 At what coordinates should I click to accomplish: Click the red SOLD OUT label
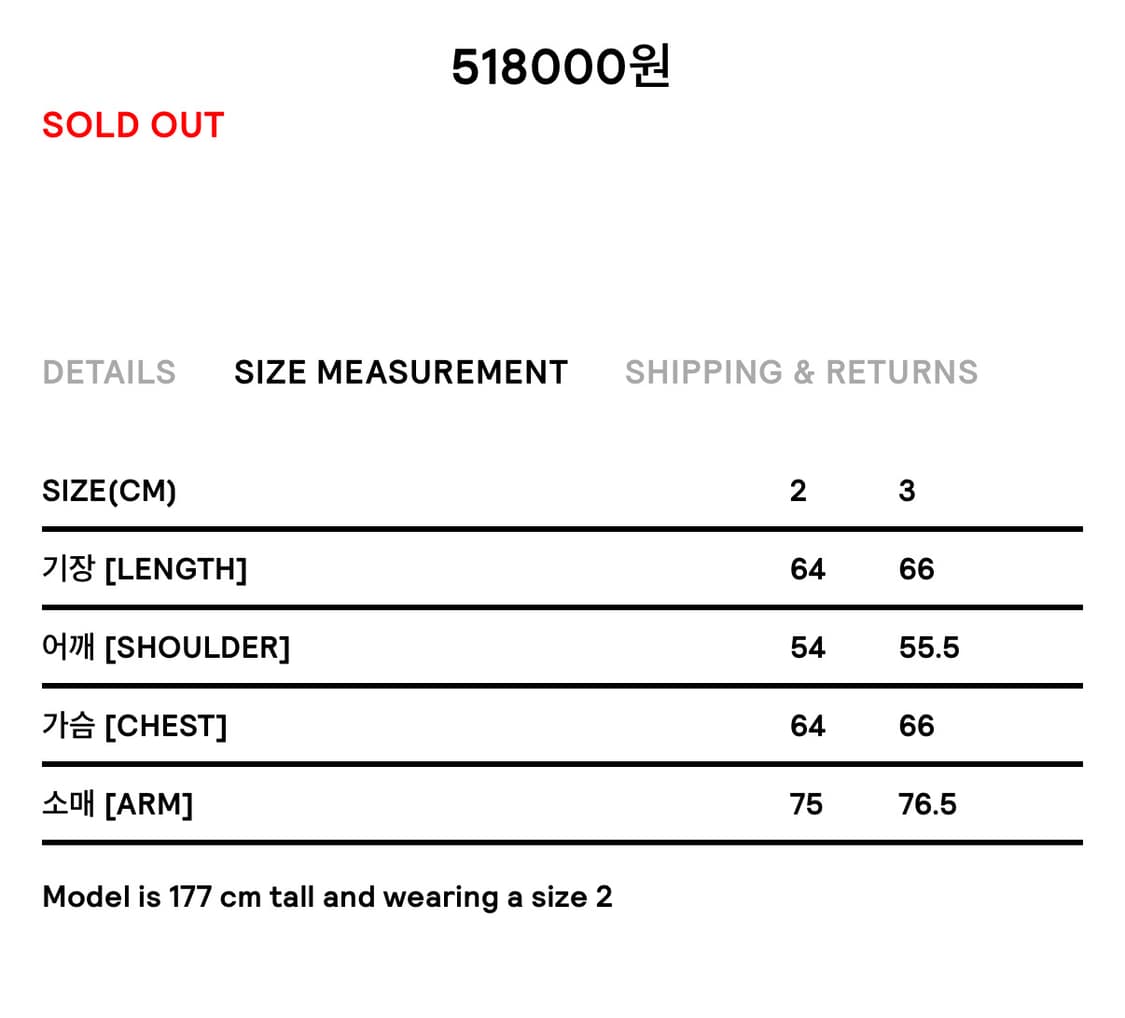[133, 125]
